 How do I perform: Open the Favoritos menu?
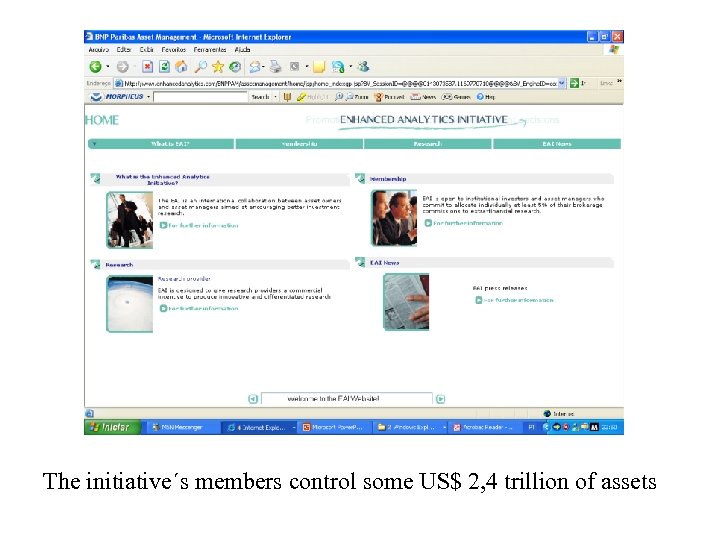[x=174, y=50]
